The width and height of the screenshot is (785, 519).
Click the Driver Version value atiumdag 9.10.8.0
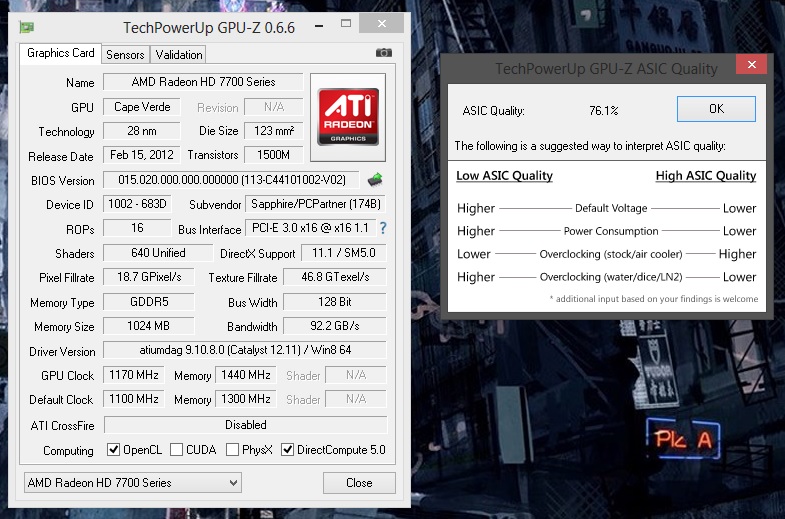click(x=245, y=350)
